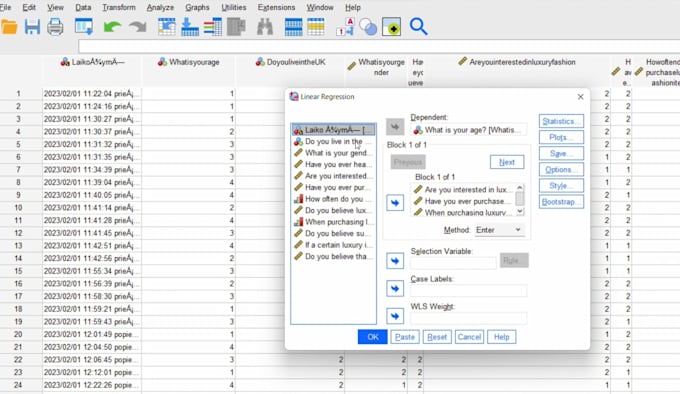Viewport: 680px width, 394px height.
Task: Open Recall recently used dialogs icon
Action: (x=83, y=27)
